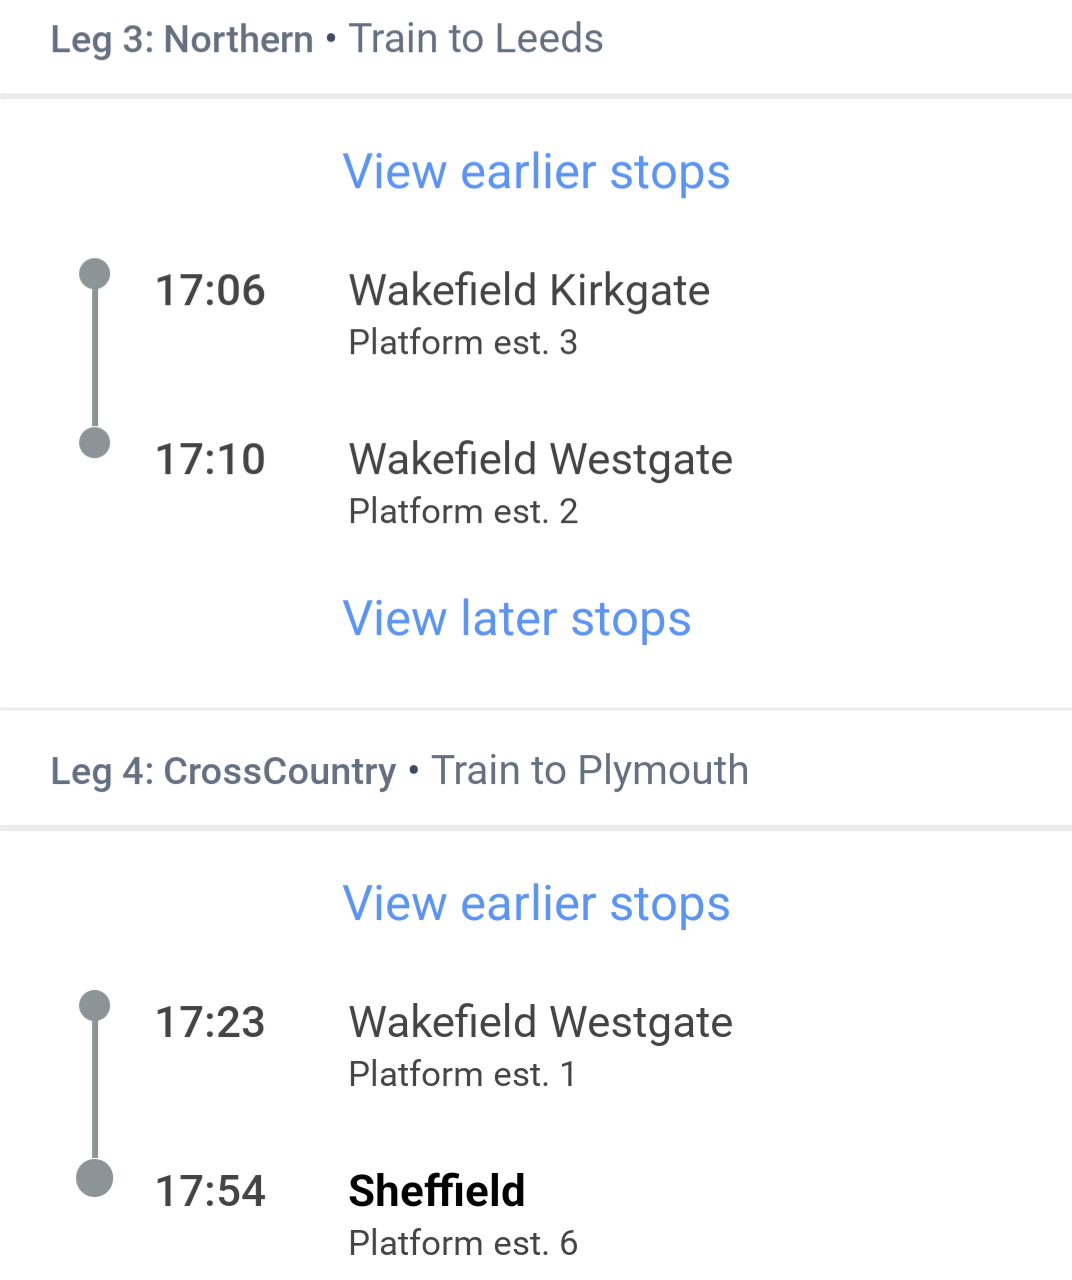Image resolution: width=1072 pixels, height=1280 pixels.
Task: Click the Sheffield stop timeline dot
Action: 95,1177
